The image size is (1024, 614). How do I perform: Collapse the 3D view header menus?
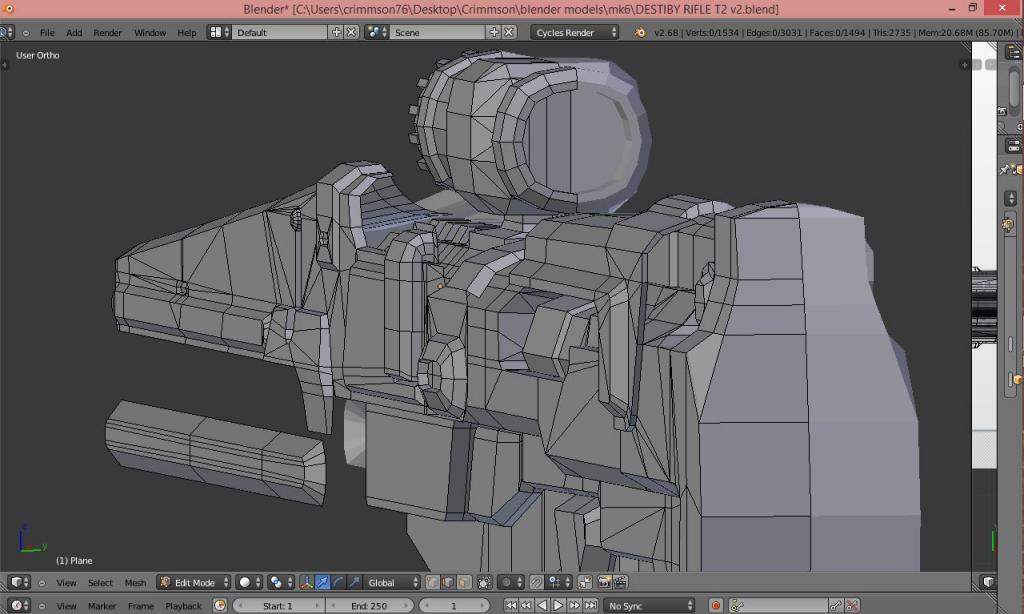click(42, 583)
